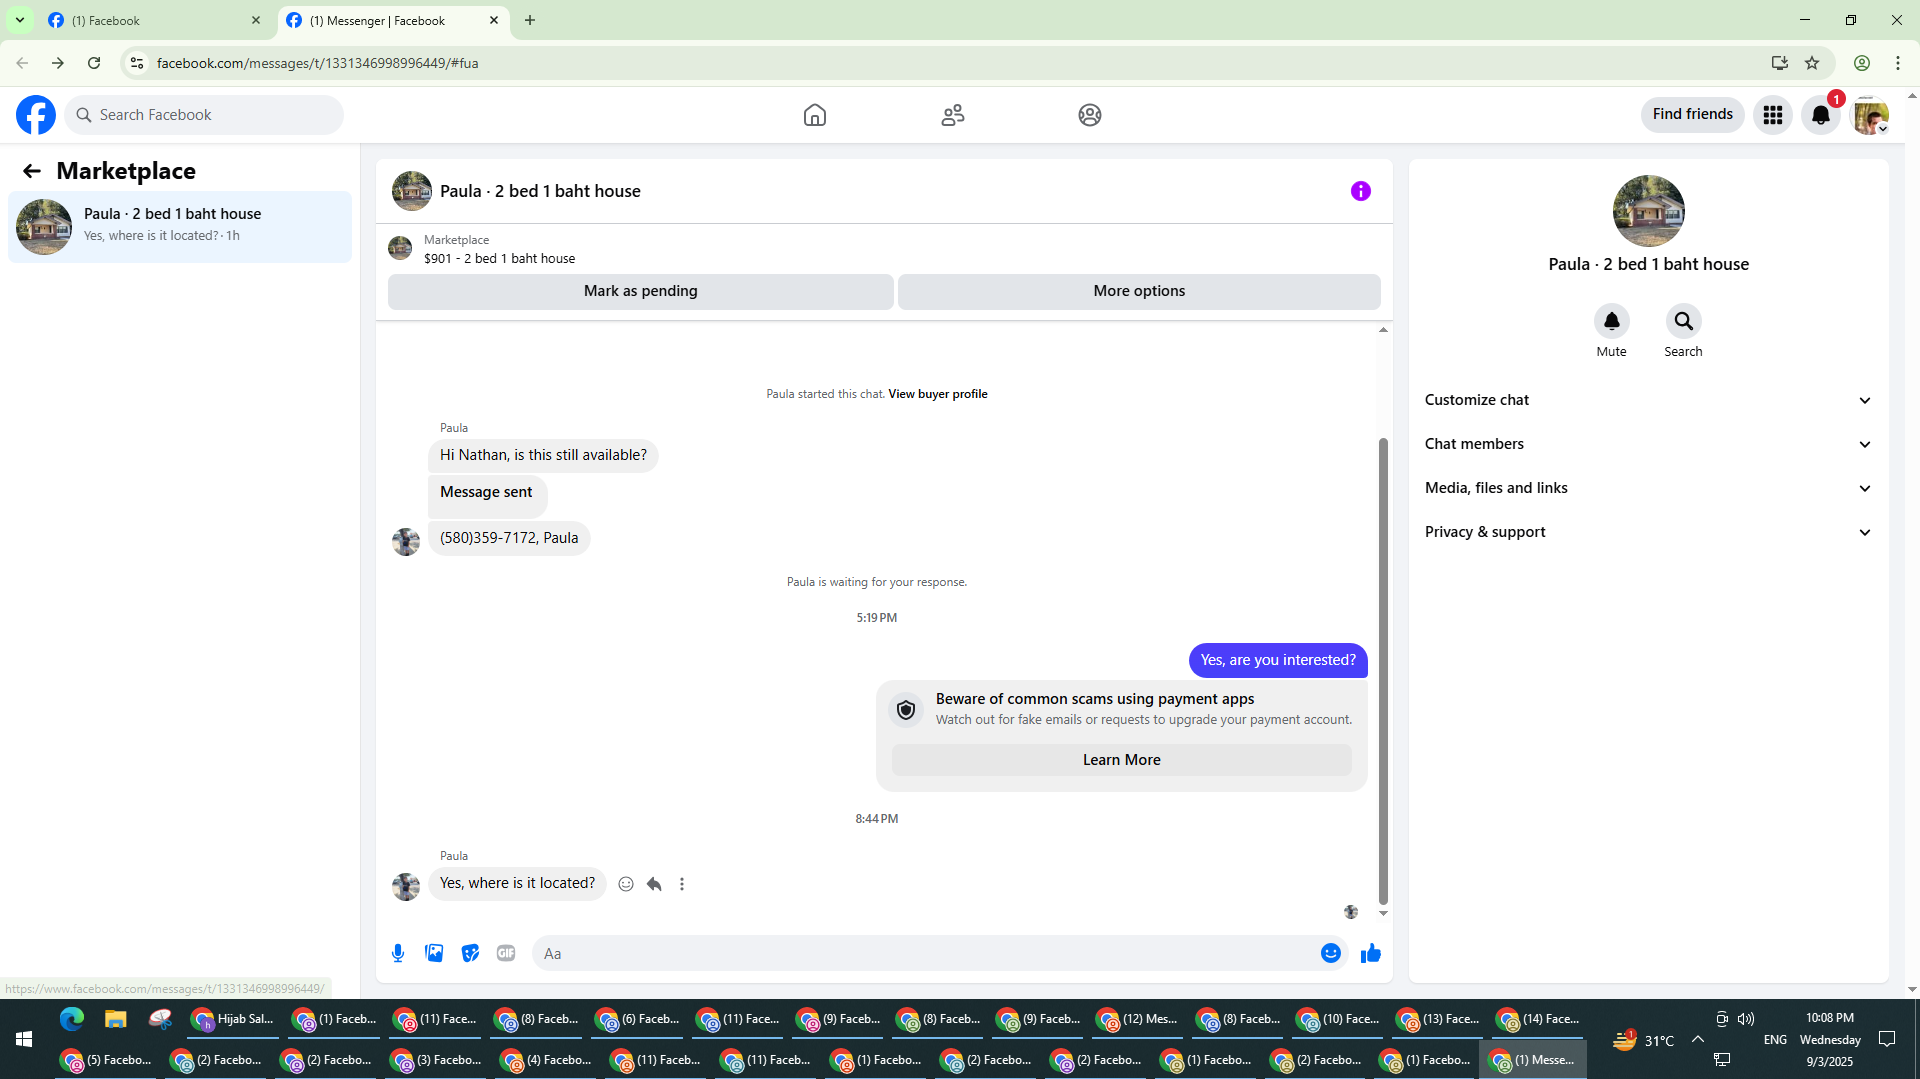This screenshot has width=1920, height=1079.
Task: Click the 'Yes, are you interested?' sent message
Action: pyautogui.click(x=1278, y=660)
